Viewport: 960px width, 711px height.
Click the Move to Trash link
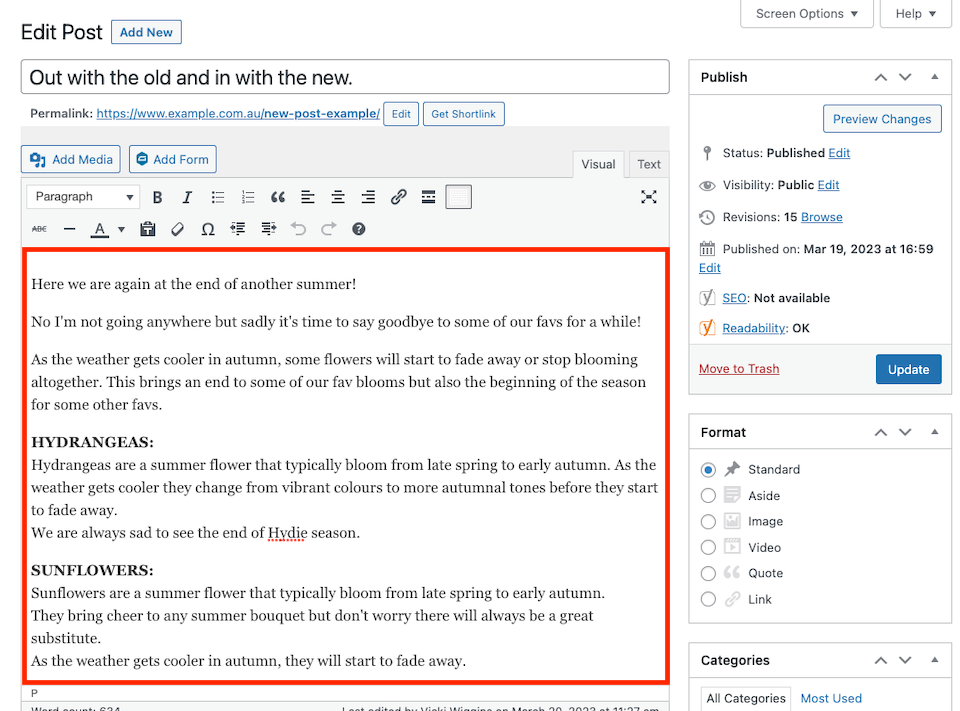(739, 369)
